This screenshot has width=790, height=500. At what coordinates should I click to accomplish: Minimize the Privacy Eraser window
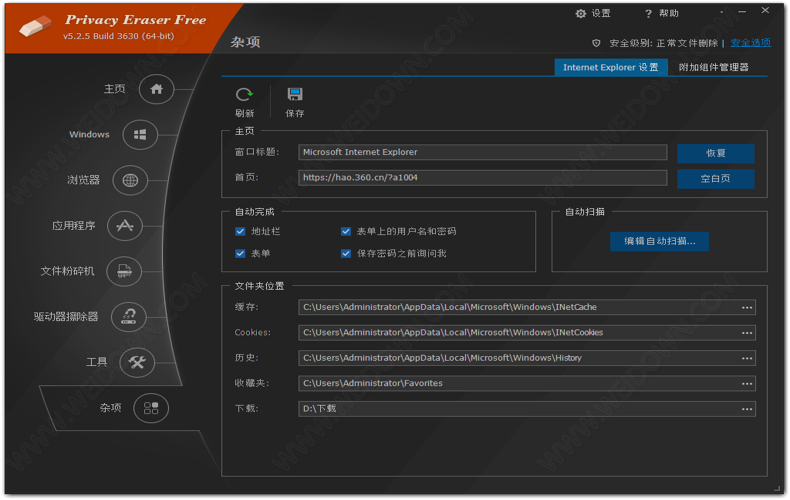[742, 11]
